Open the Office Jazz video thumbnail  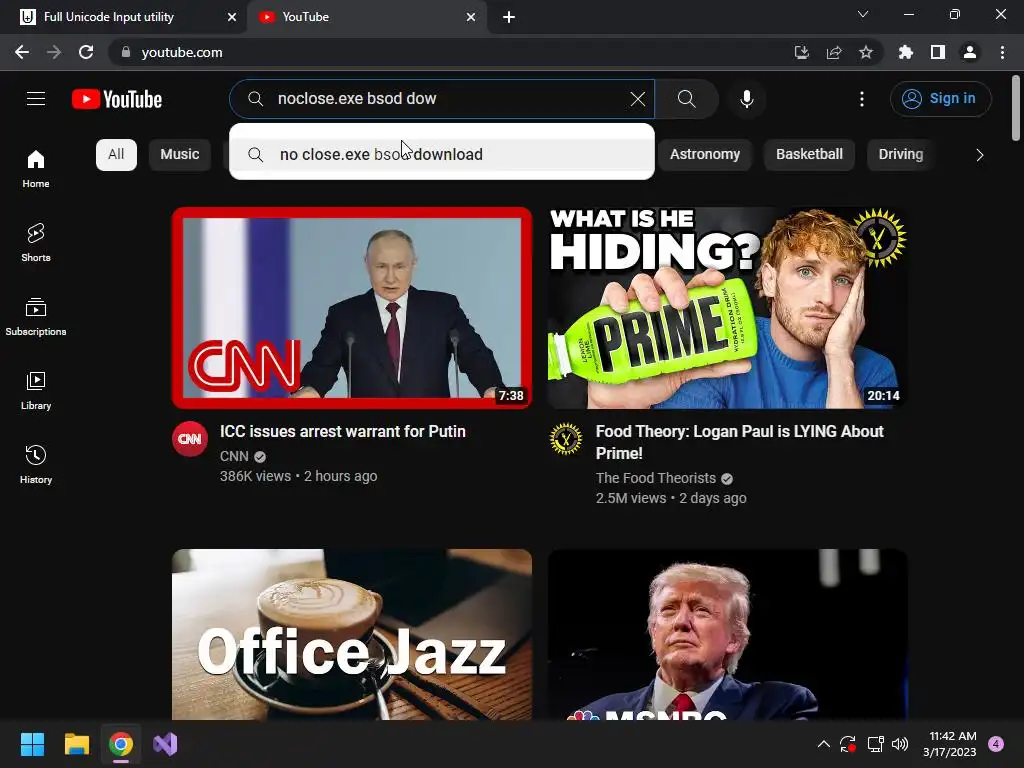352,634
